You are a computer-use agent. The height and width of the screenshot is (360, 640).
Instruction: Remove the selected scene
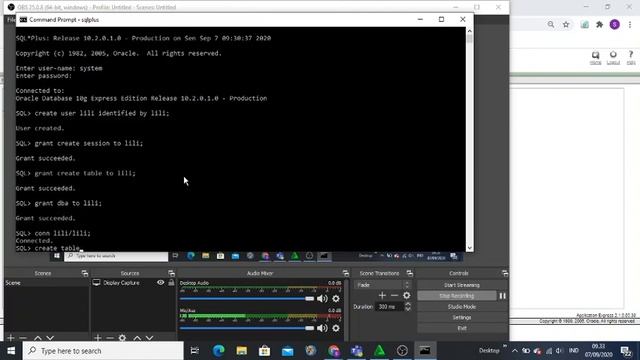click(23, 338)
